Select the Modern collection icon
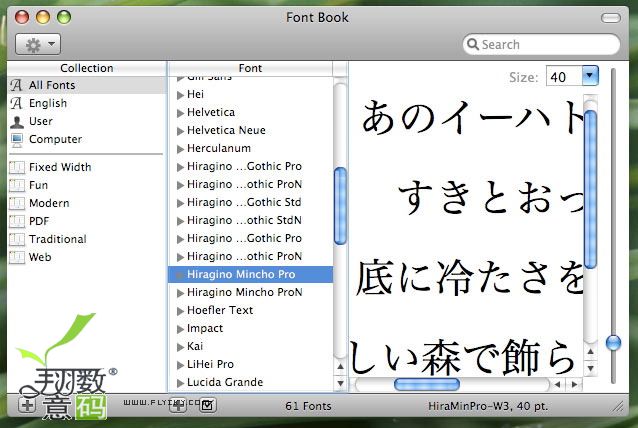 [17, 203]
